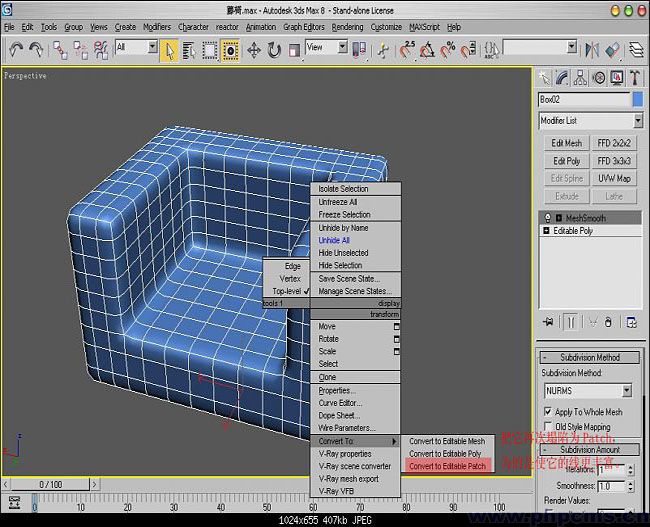This screenshot has height=527, width=650.
Task: Click the 0 / 100 time slider
Action: (x=50, y=484)
